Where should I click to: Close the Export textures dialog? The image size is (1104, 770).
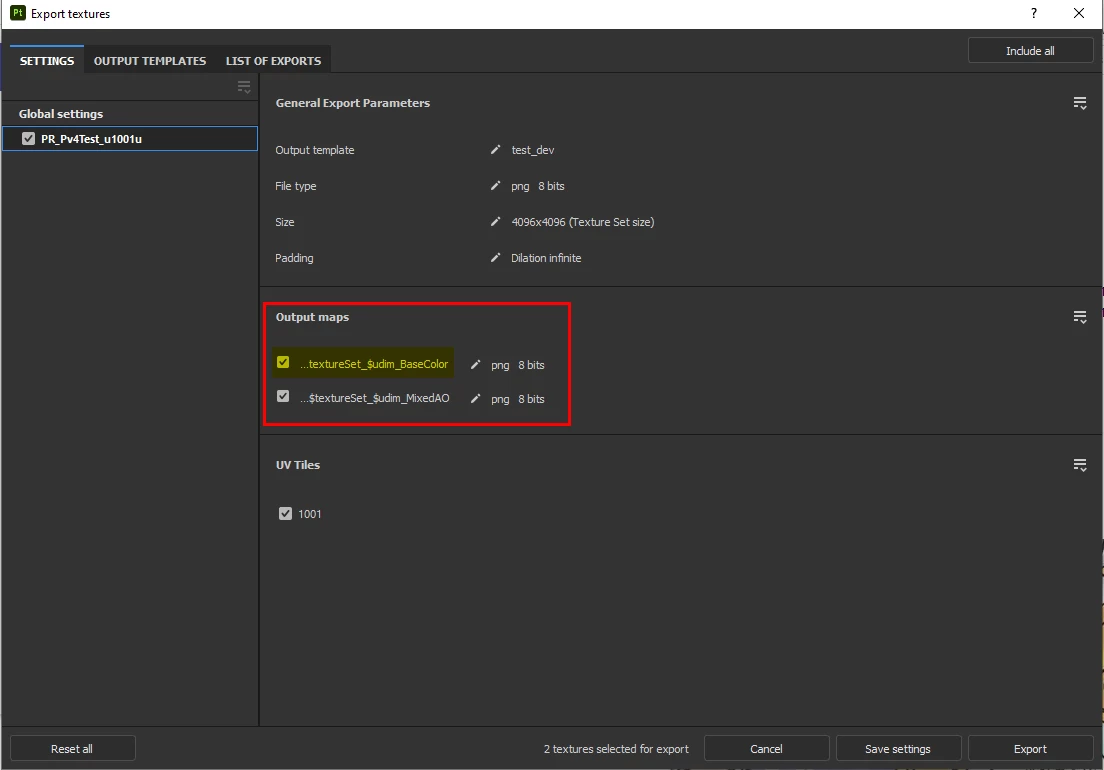(x=1079, y=13)
